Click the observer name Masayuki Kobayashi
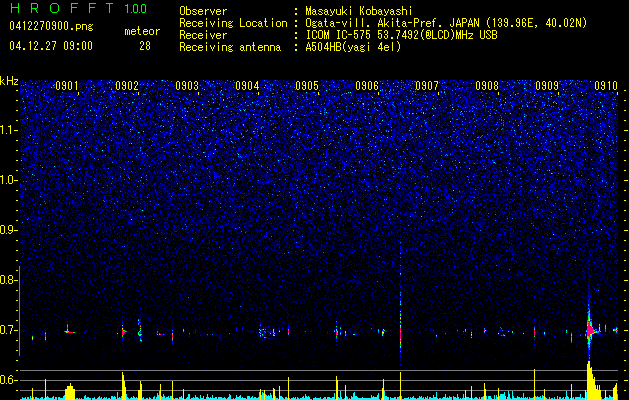Viewport: 629px width, 400px height. tap(359, 11)
